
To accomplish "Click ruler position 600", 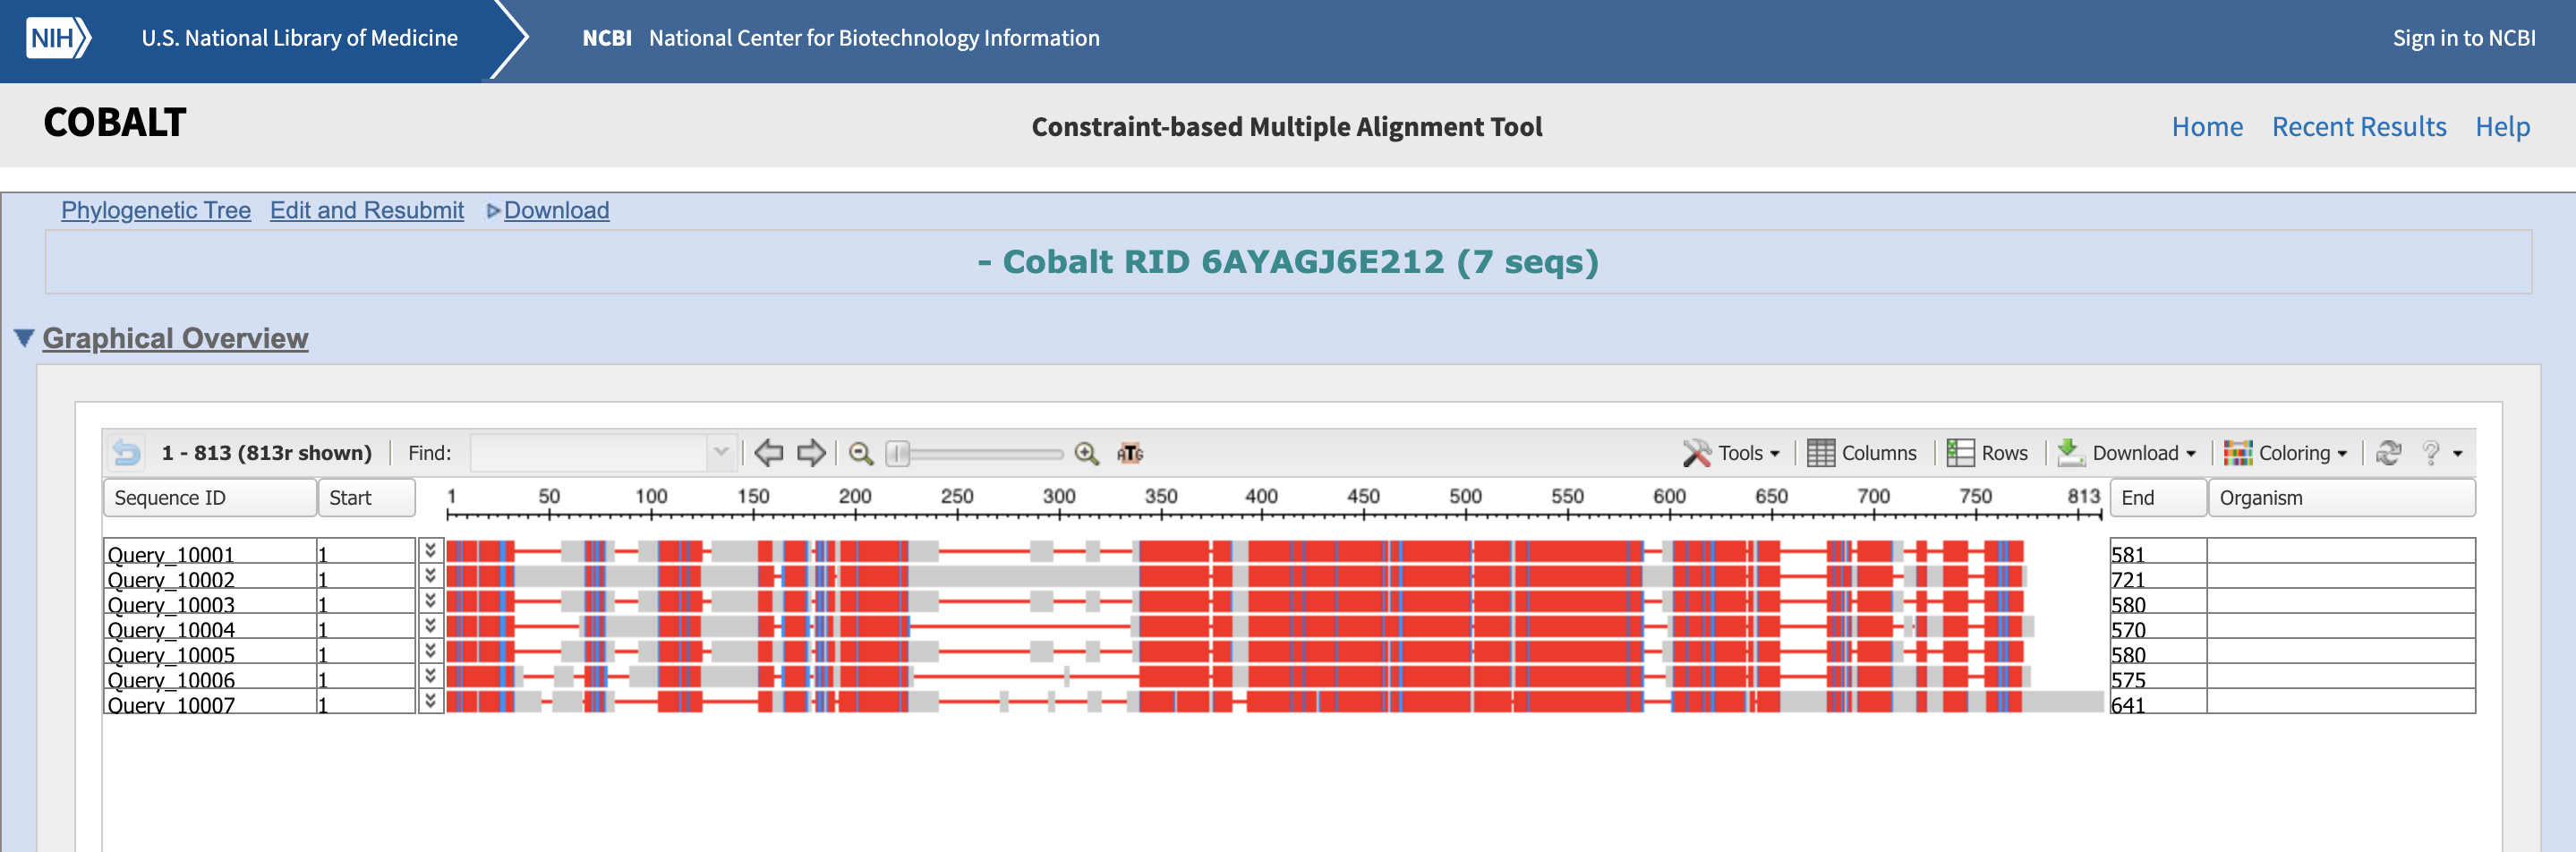I will [x=1669, y=496].
